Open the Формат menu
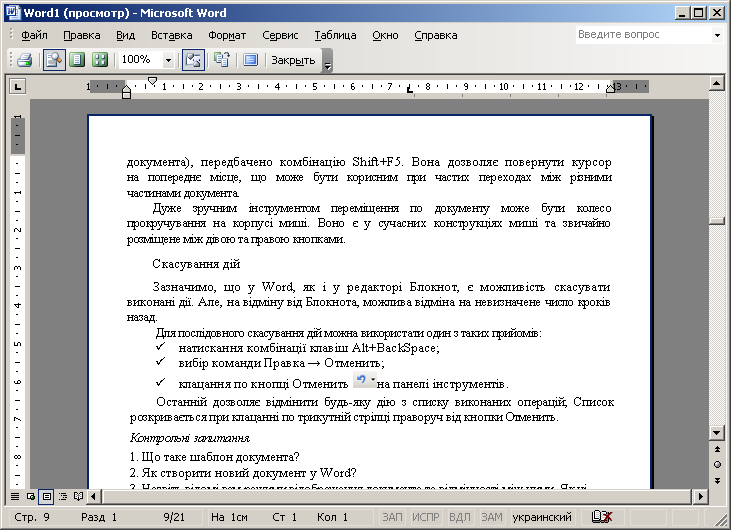 (227, 35)
